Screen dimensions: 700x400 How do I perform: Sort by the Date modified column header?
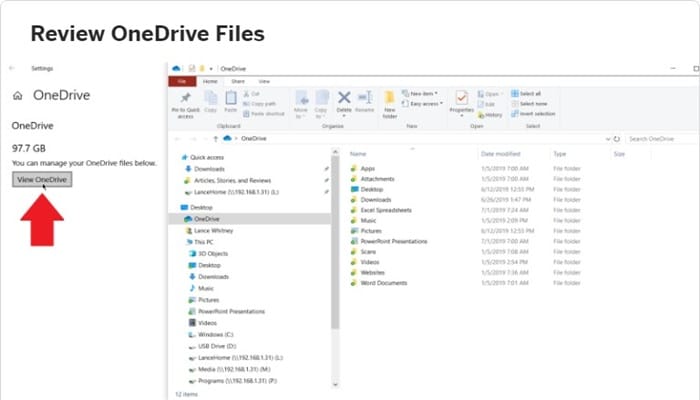point(500,154)
